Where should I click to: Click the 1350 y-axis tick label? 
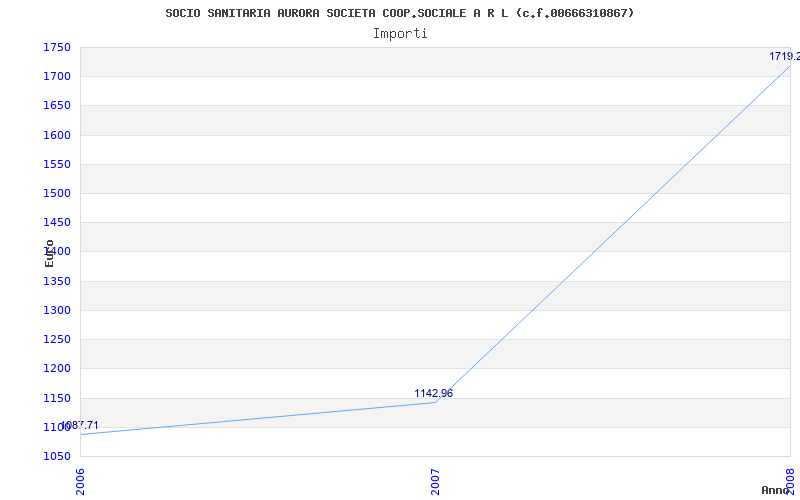tap(57, 281)
